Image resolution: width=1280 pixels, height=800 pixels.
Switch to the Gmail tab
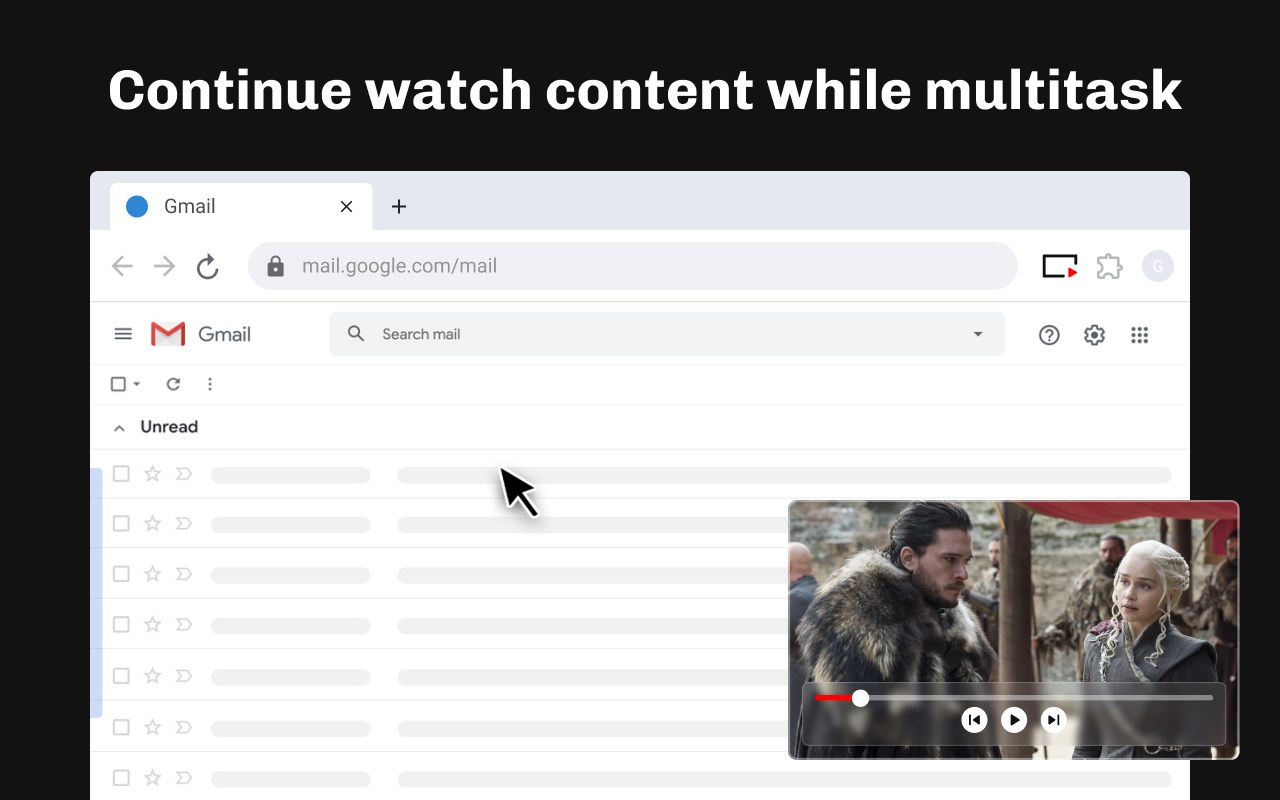pos(241,206)
